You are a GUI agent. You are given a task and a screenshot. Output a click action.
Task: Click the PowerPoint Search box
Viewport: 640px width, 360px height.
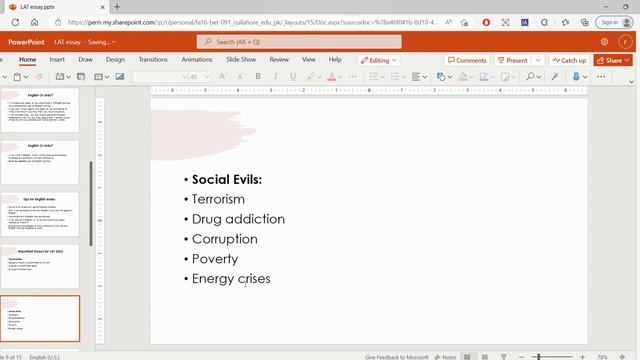pyautogui.click(x=299, y=42)
